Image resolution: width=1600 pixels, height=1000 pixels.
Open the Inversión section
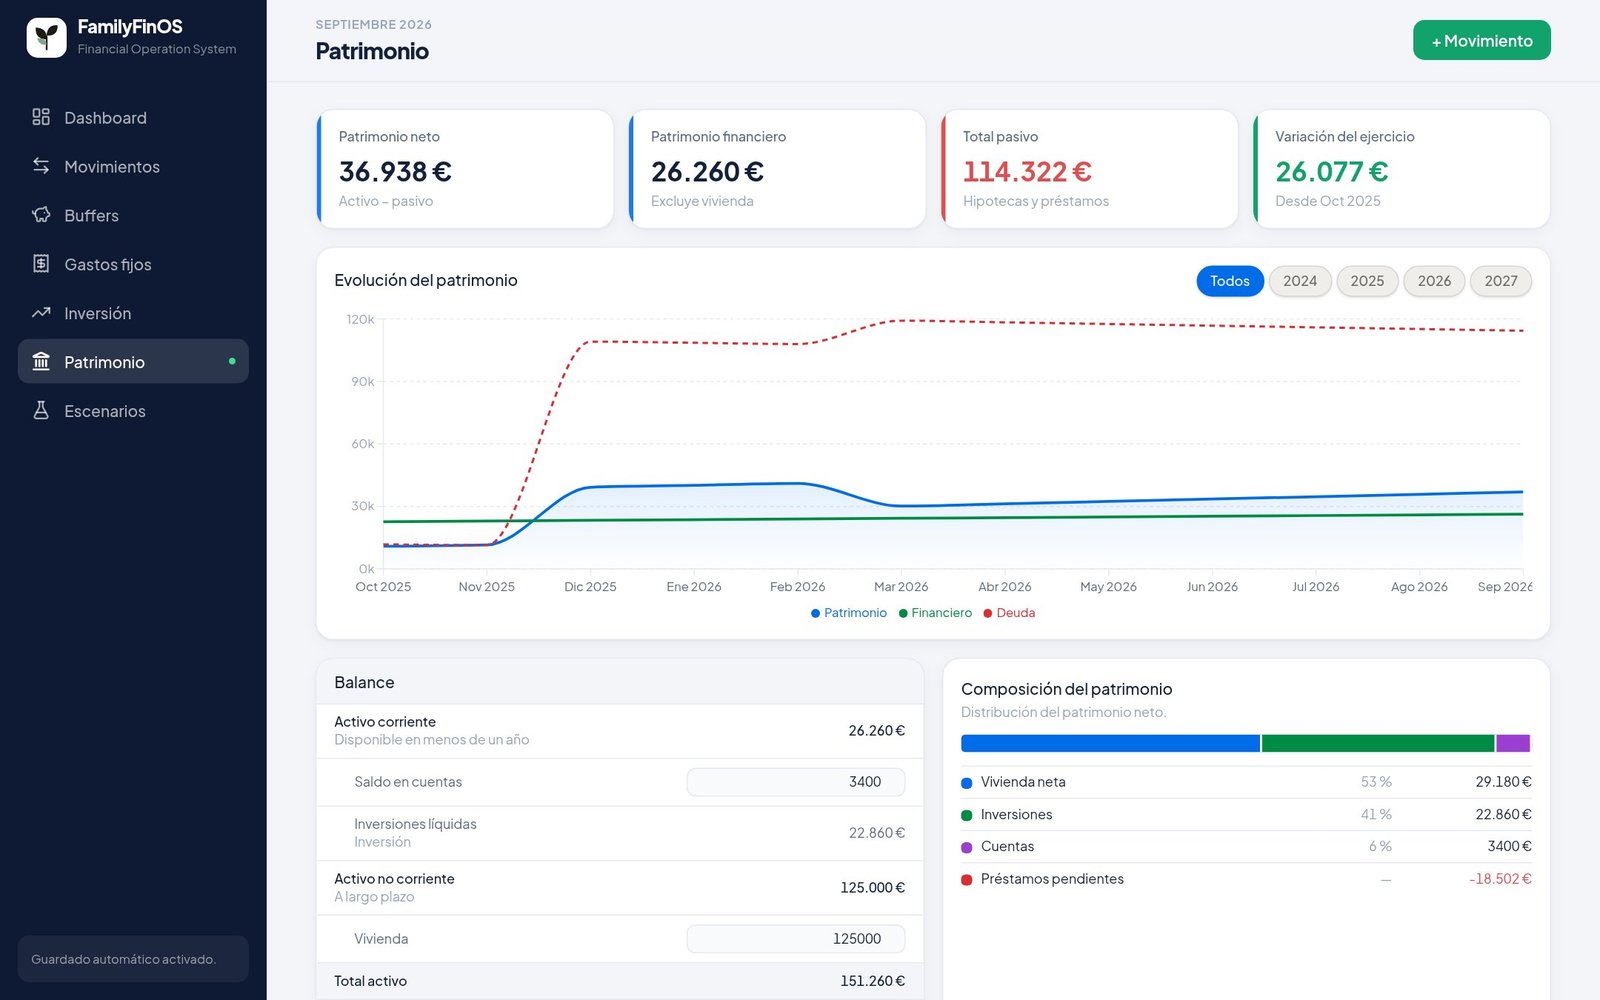click(133, 313)
